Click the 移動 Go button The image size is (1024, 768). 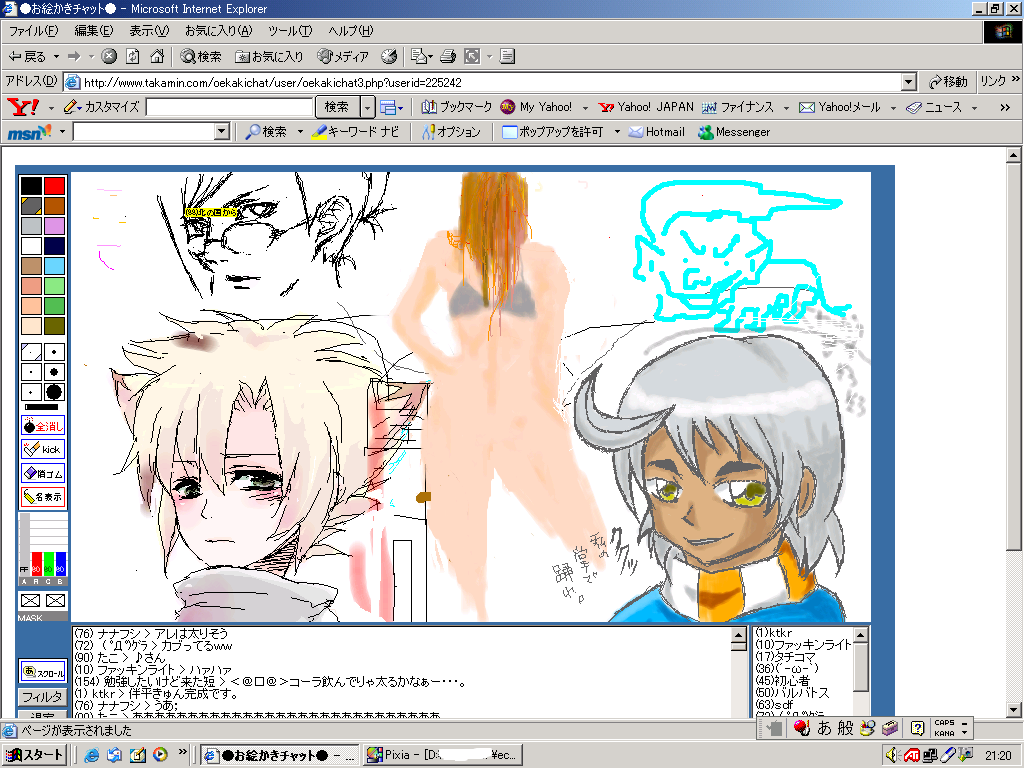coord(948,82)
